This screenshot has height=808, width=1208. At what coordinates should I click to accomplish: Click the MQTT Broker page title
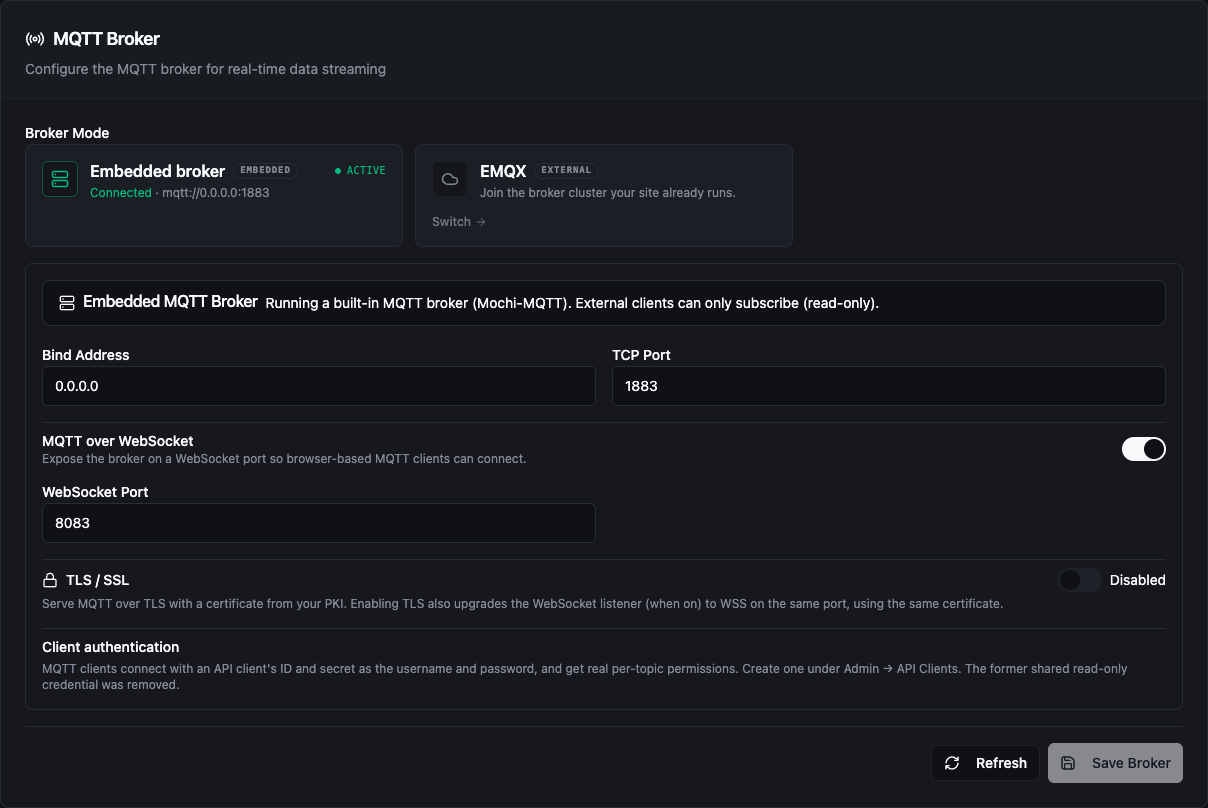point(106,39)
